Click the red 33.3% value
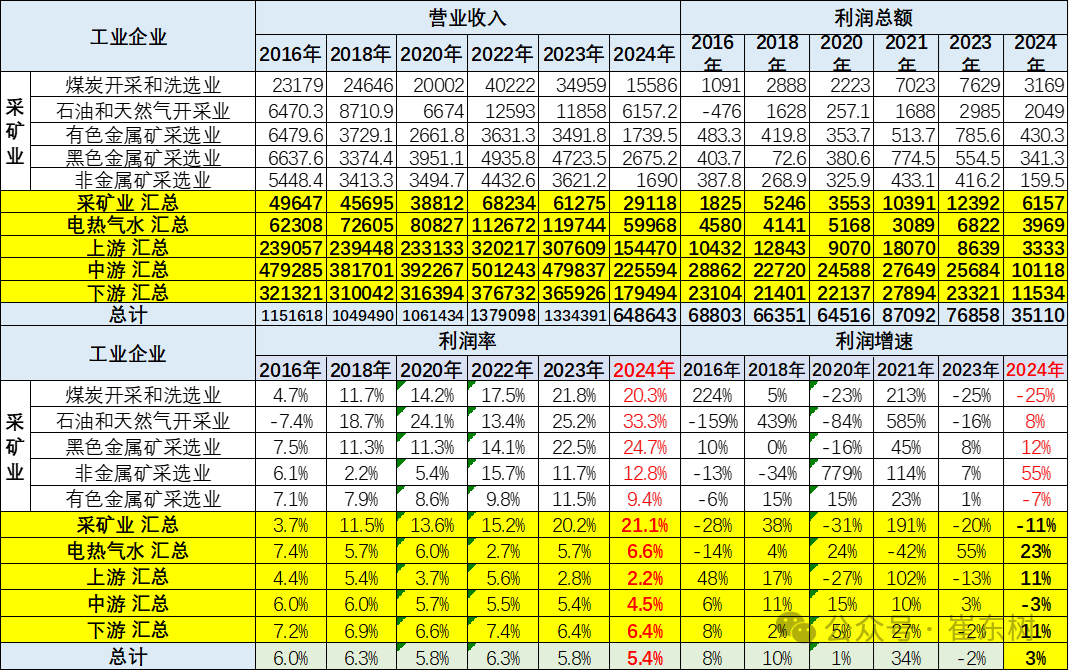The image size is (1069, 671). [x=645, y=420]
